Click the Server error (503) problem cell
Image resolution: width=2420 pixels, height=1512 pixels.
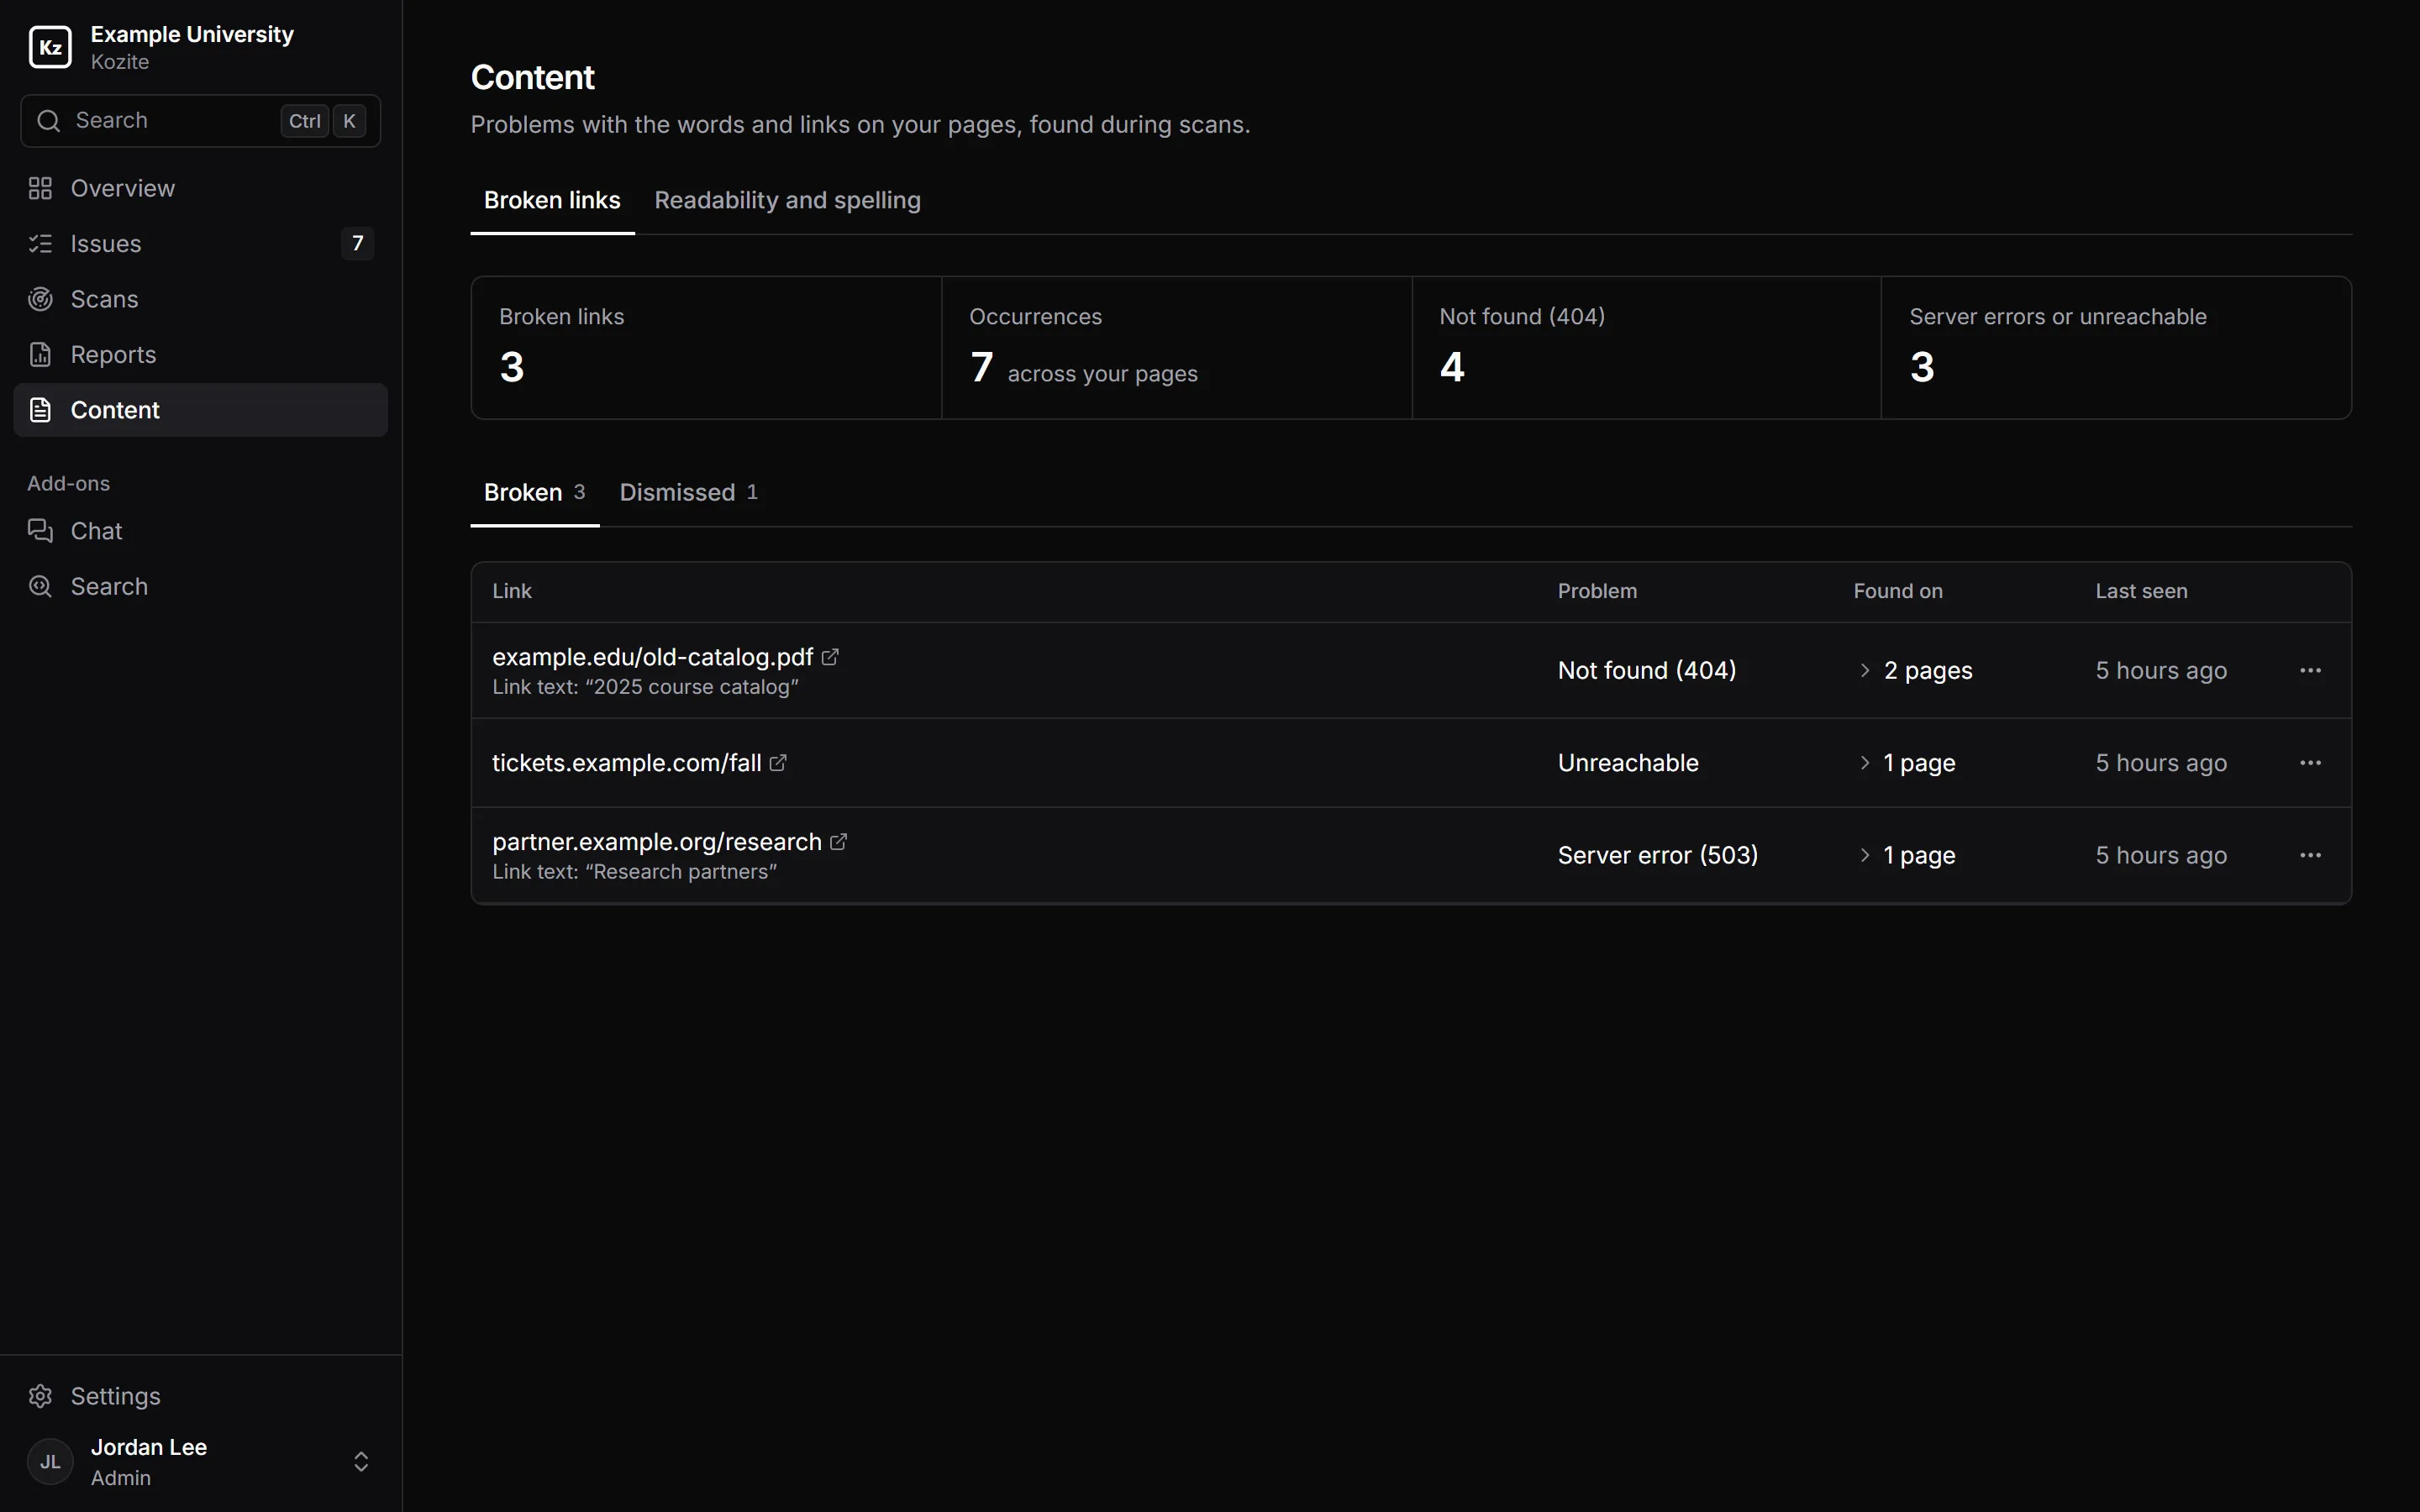[x=1657, y=855]
